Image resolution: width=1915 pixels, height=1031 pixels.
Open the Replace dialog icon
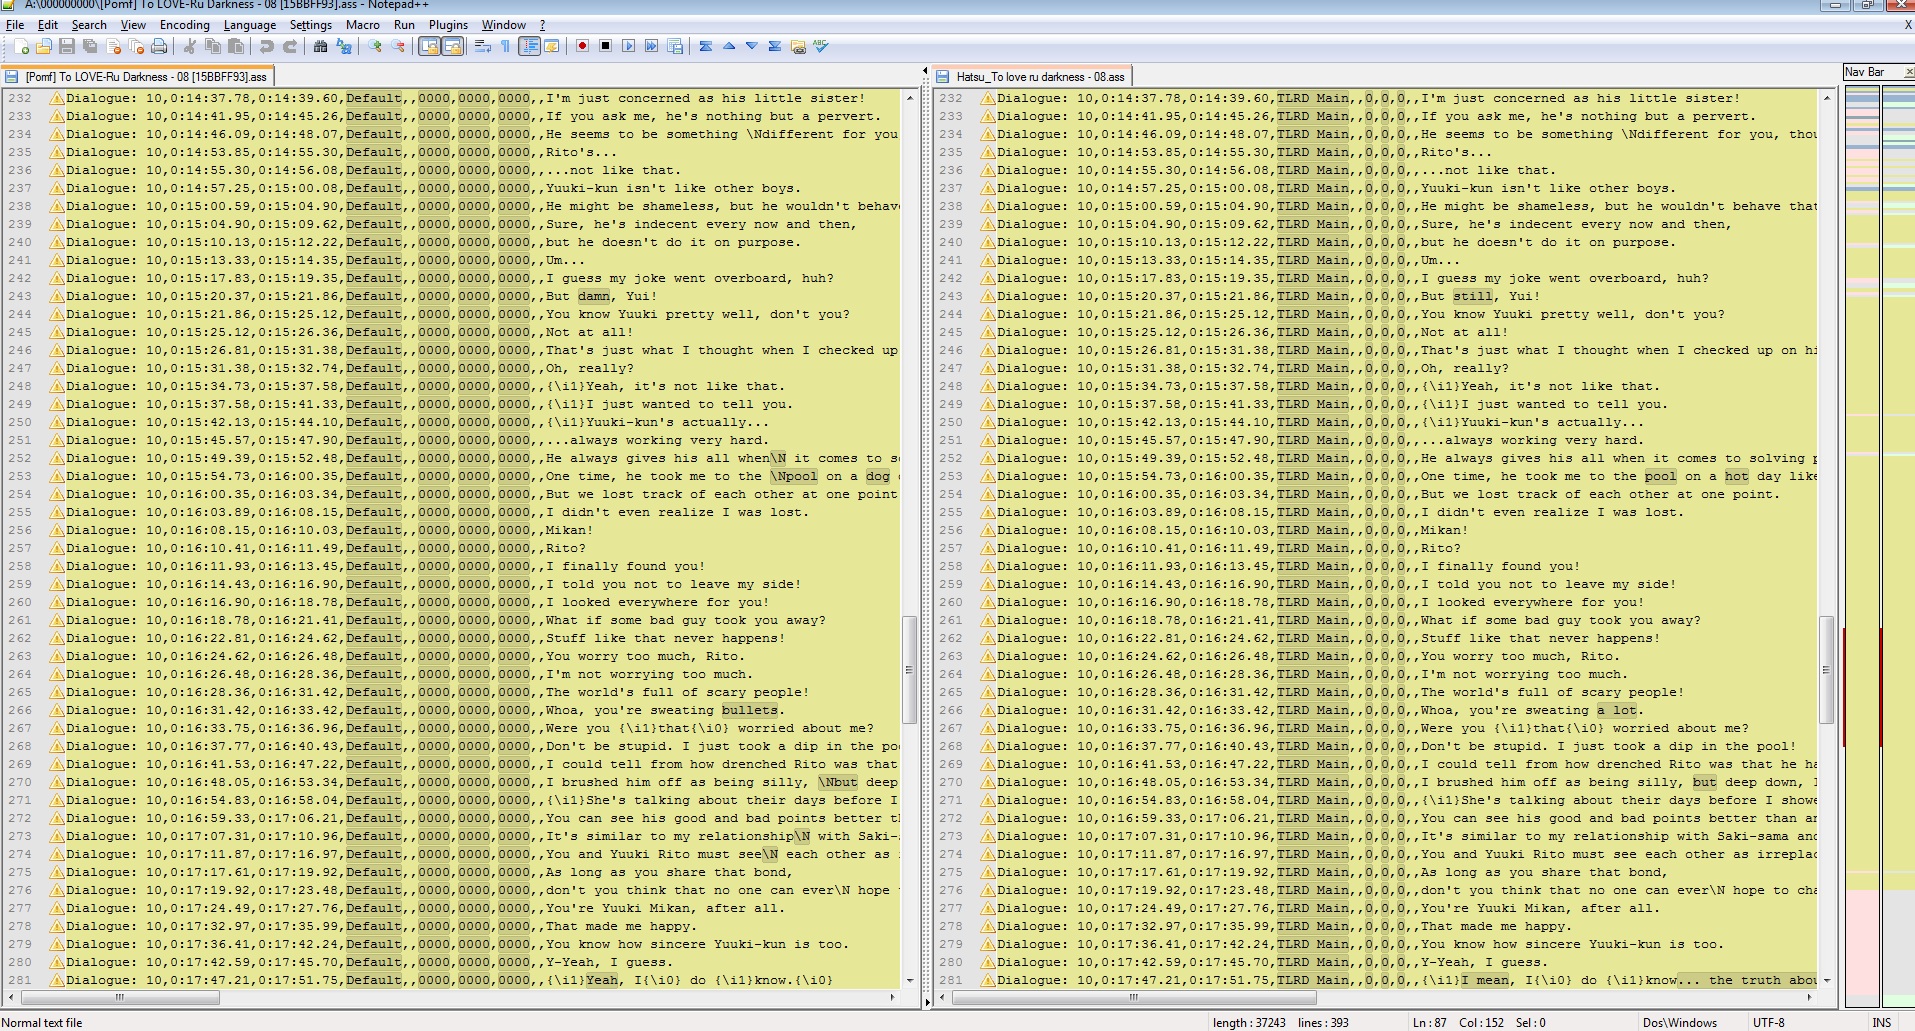pos(343,46)
